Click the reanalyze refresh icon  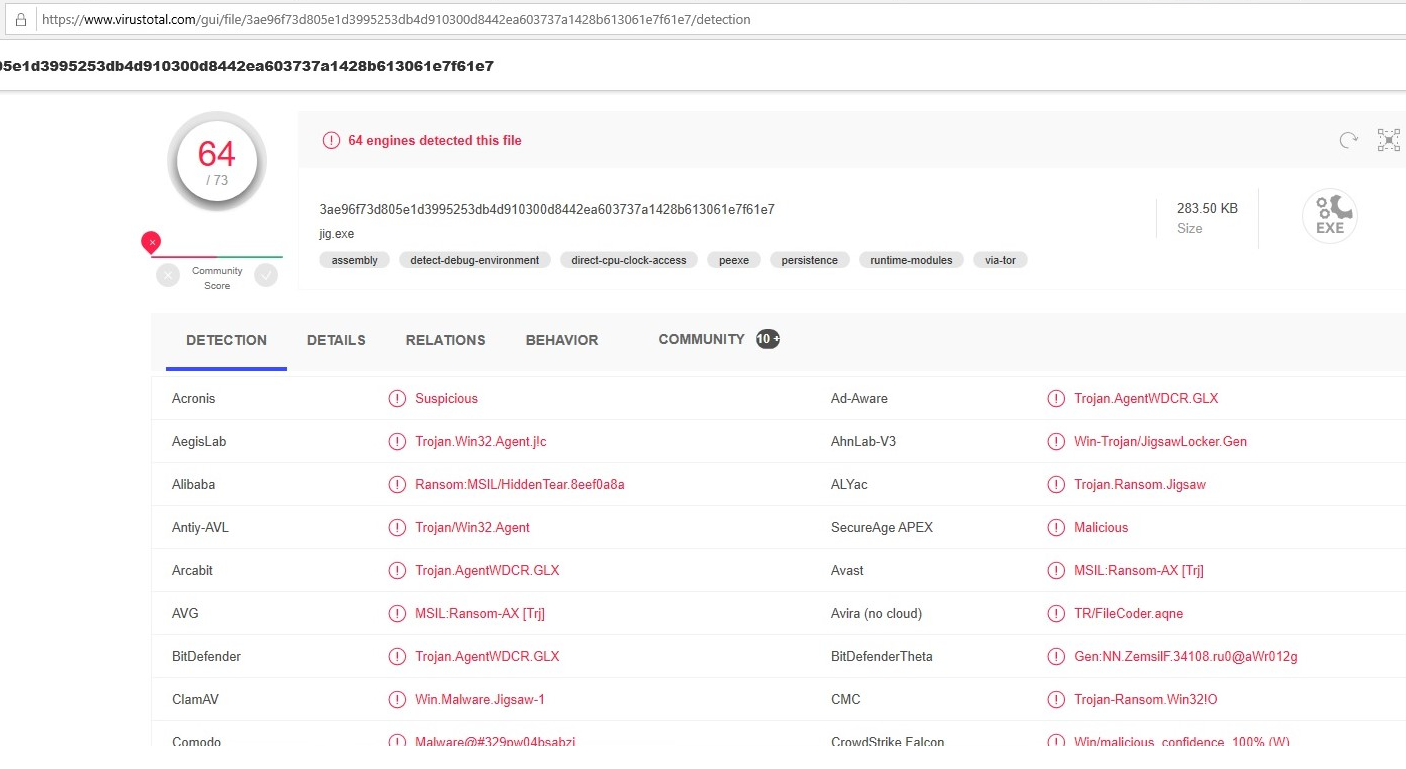1349,141
